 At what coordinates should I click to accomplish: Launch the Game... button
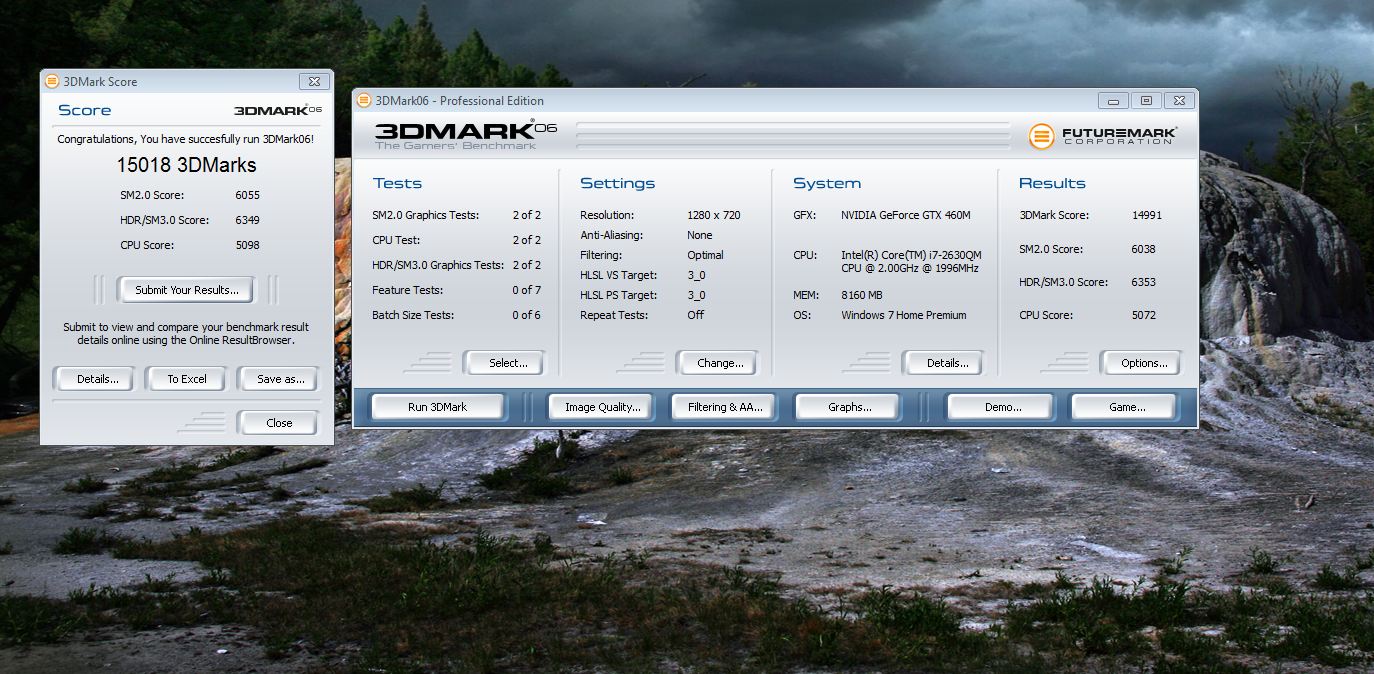tap(1126, 407)
